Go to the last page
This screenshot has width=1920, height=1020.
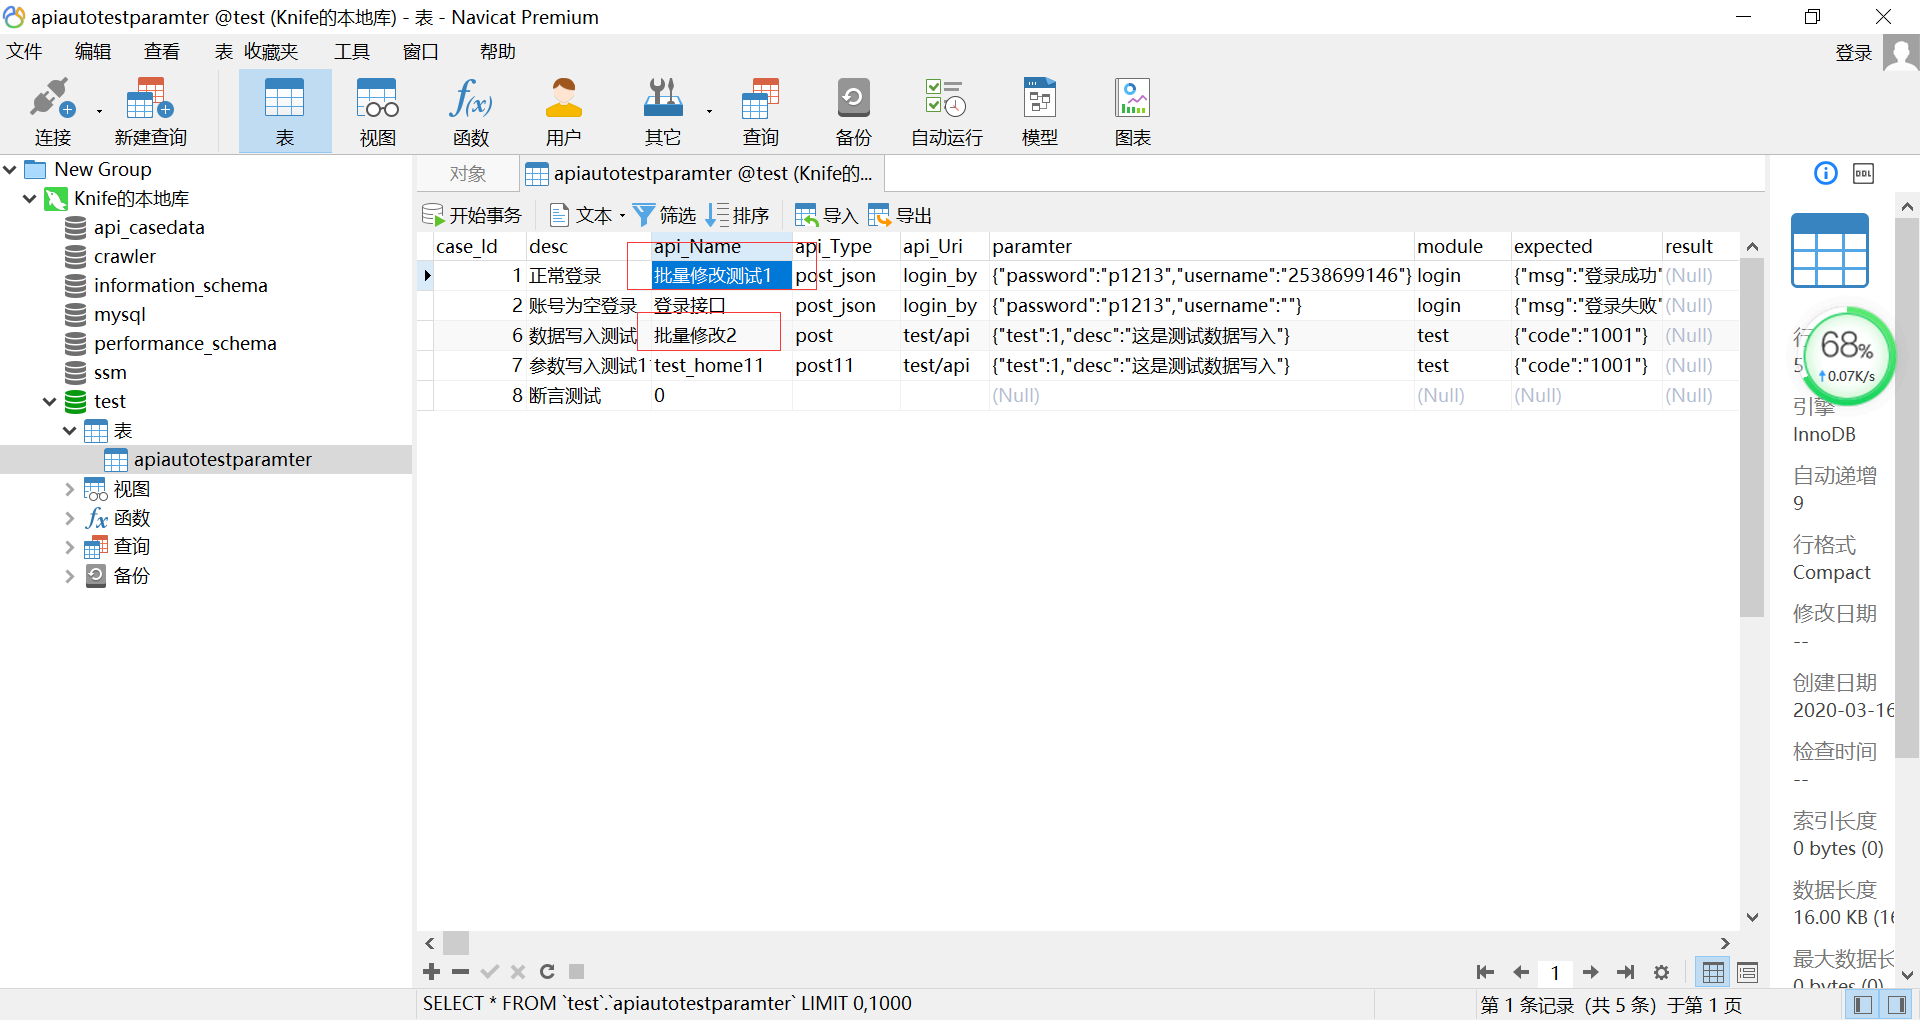(1626, 972)
